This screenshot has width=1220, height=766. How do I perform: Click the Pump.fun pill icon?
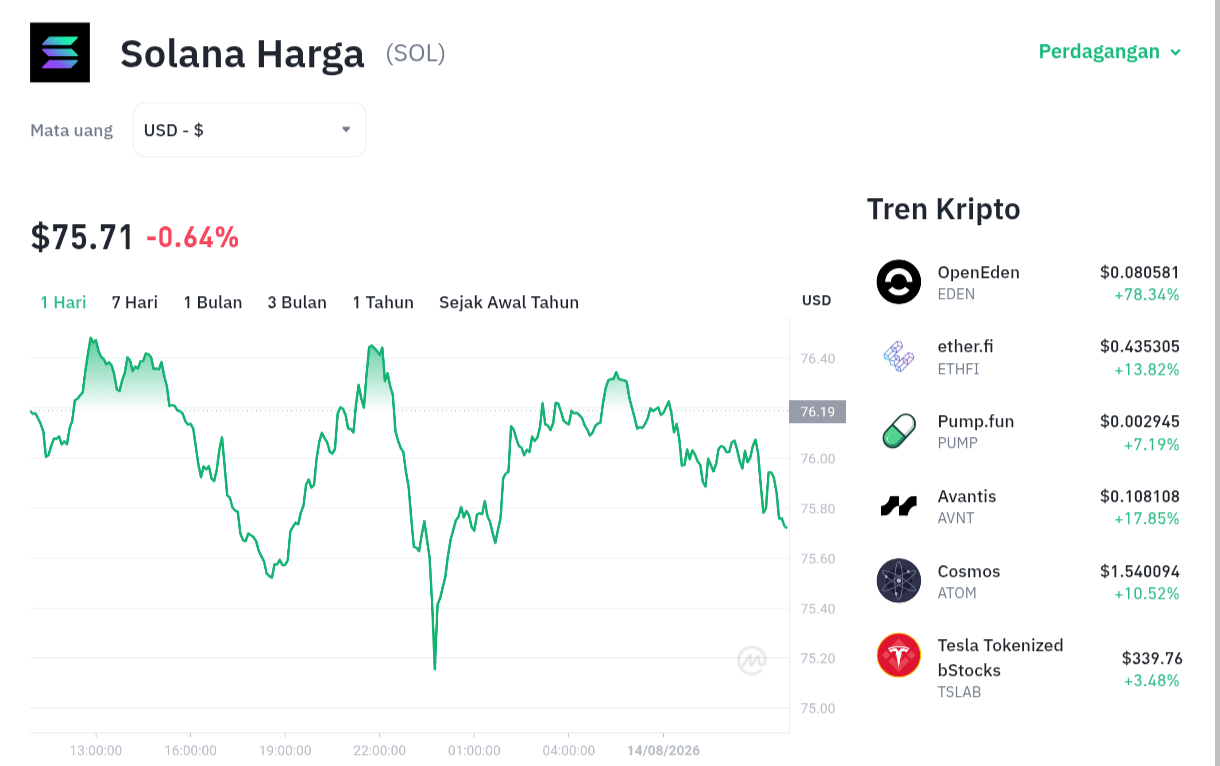click(898, 431)
